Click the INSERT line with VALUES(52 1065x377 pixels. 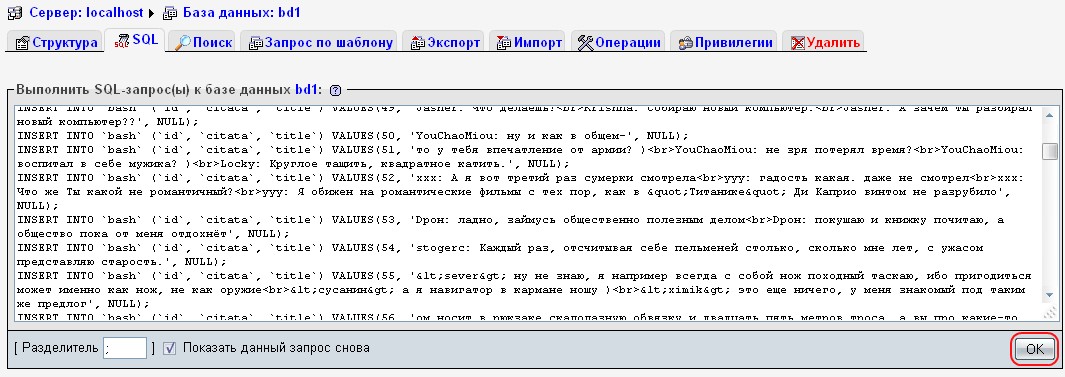coord(520,192)
